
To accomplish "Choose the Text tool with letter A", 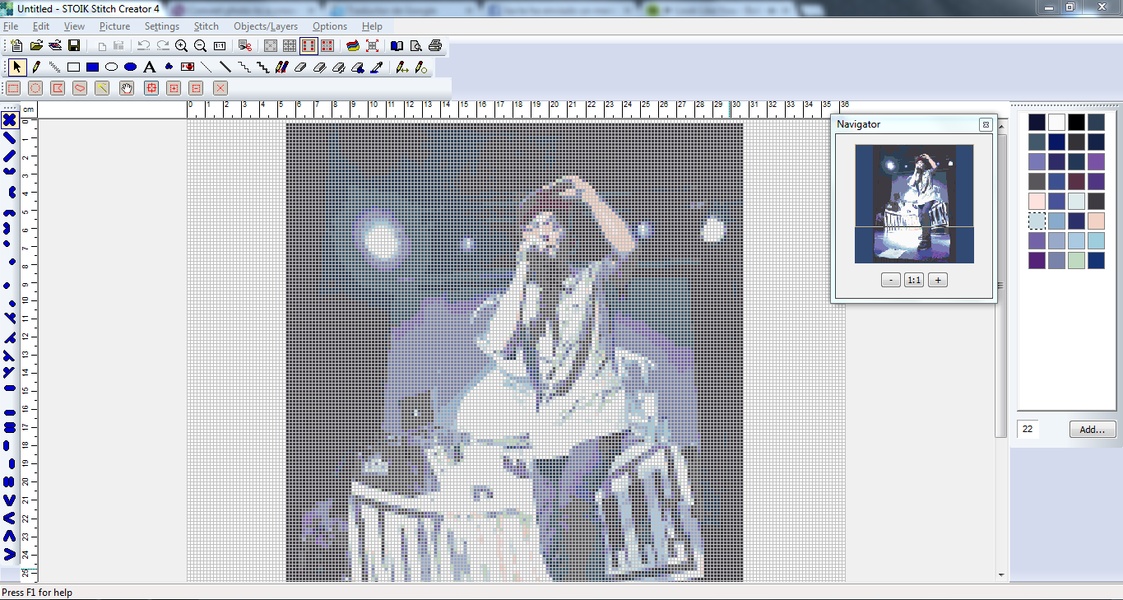I will coord(149,67).
